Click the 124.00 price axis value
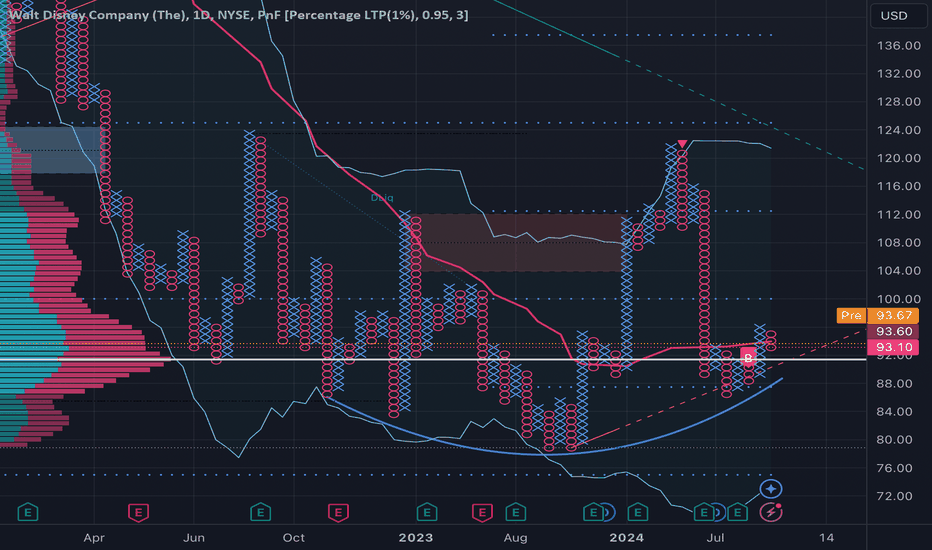 (x=898, y=130)
